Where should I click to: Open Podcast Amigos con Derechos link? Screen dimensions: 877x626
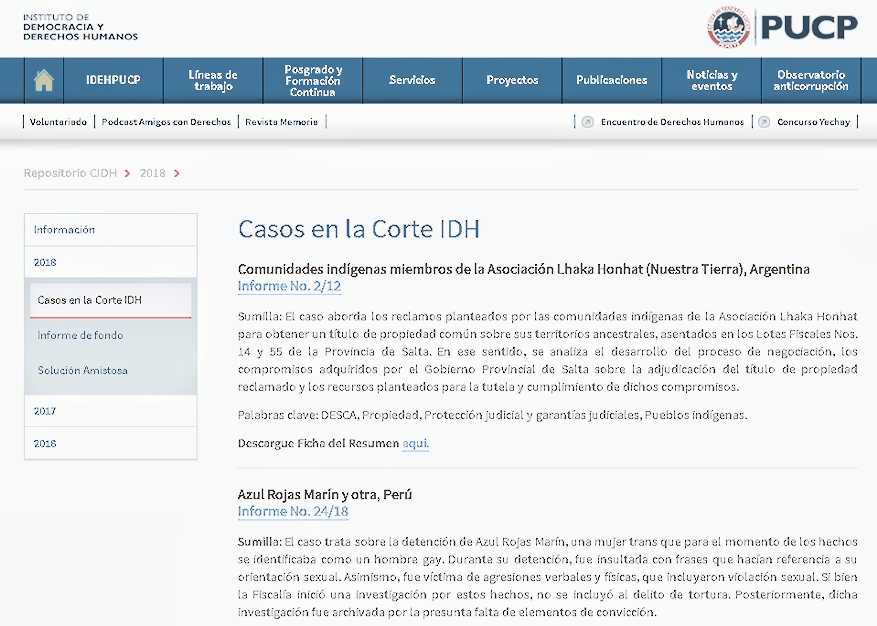pos(166,122)
